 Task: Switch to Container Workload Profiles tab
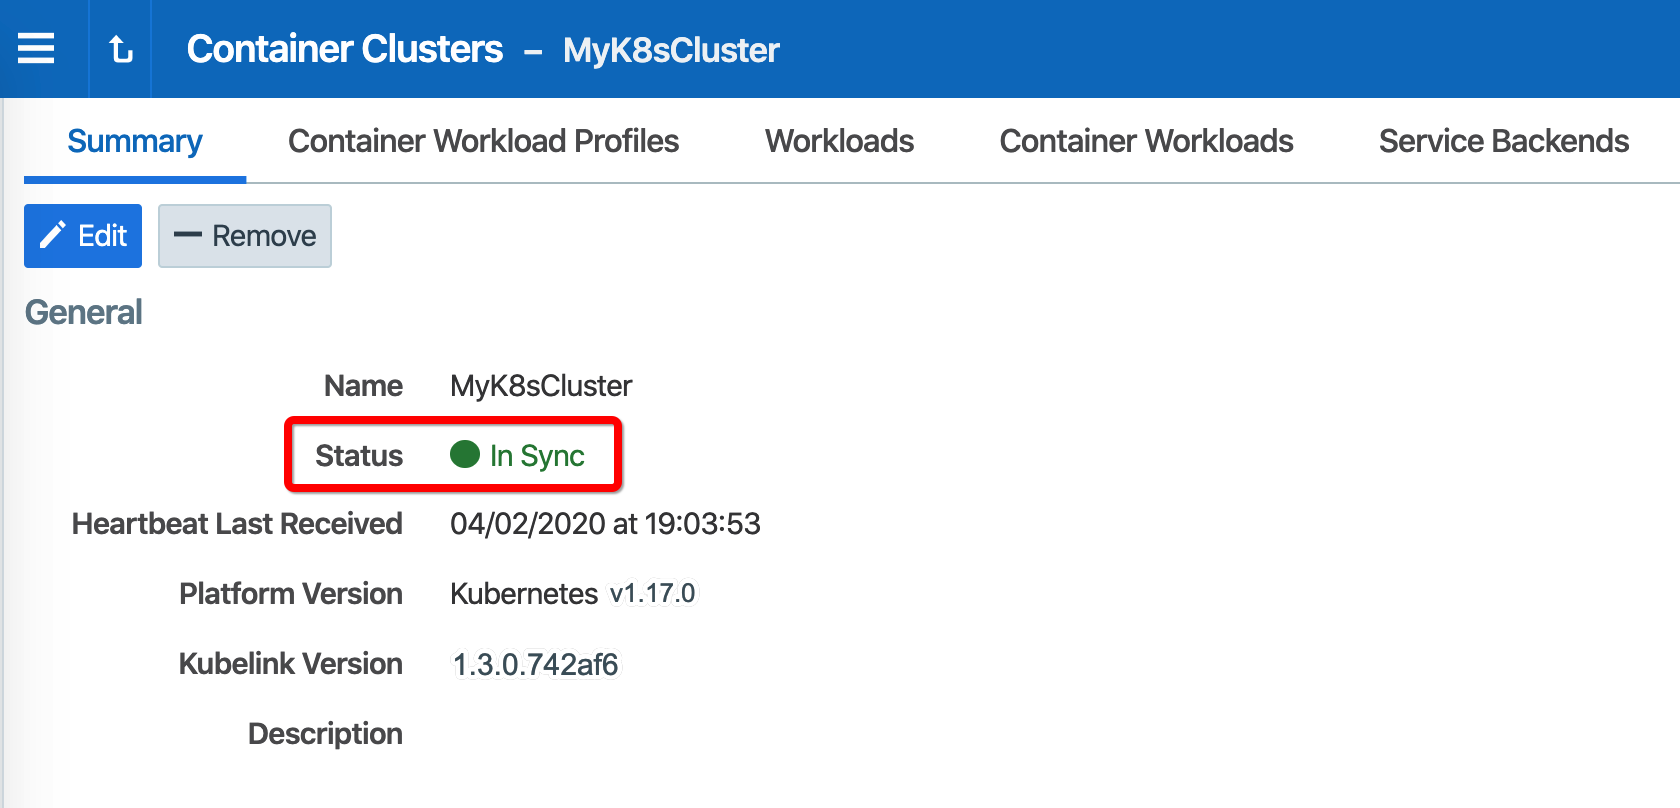pos(483,141)
